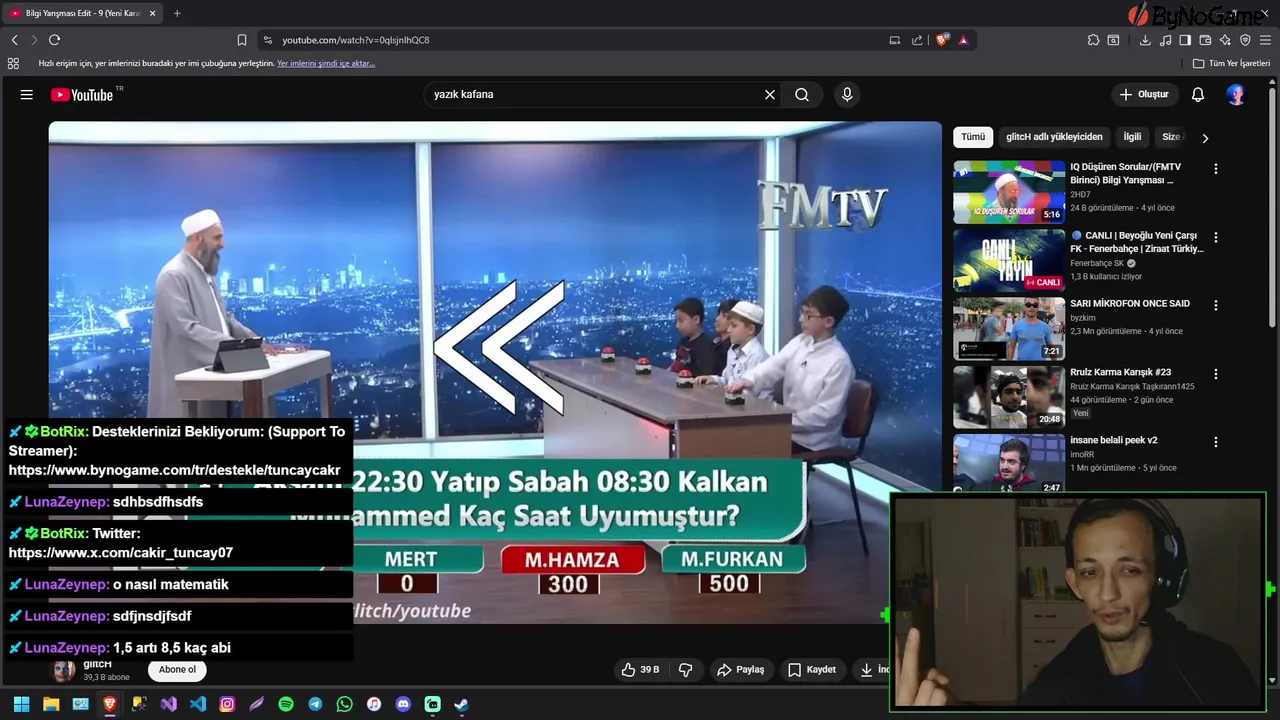Open the Brave Leo AI sparkle icon
1280x720 pixels.
[1225, 40]
